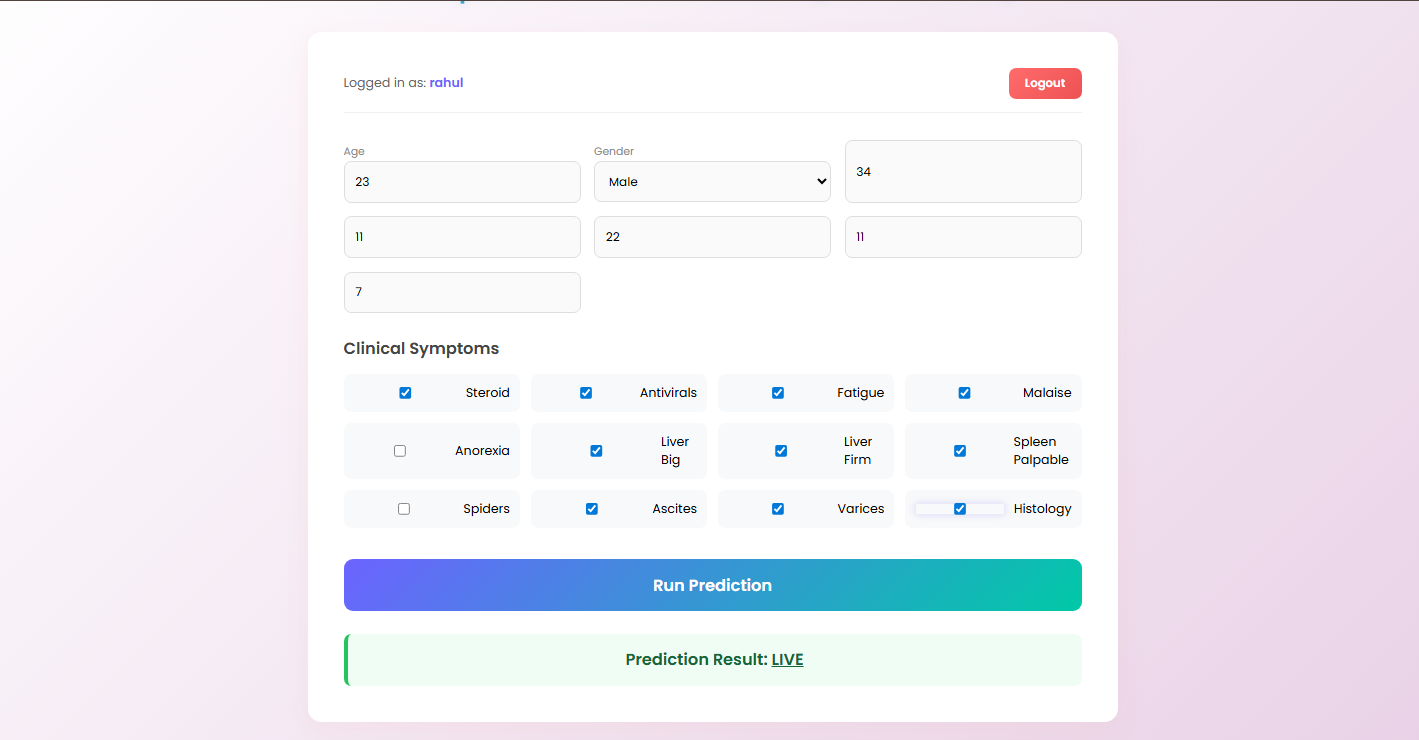
Task: Toggle the Histology checkbox
Action: (x=960, y=509)
